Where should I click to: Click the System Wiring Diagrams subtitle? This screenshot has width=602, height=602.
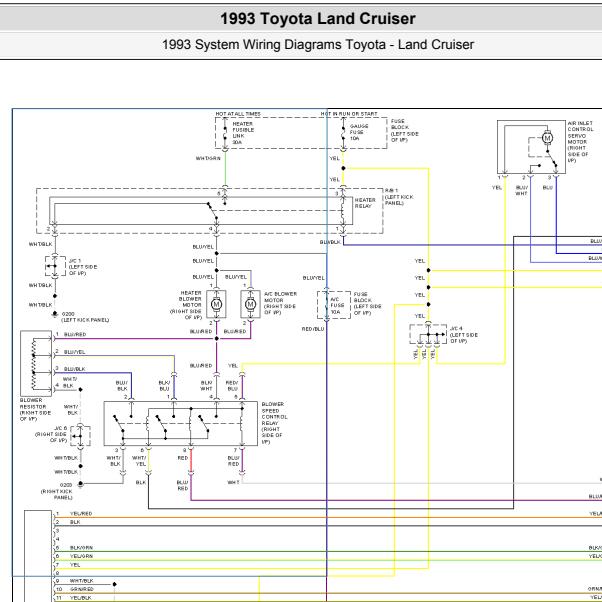pos(318,45)
